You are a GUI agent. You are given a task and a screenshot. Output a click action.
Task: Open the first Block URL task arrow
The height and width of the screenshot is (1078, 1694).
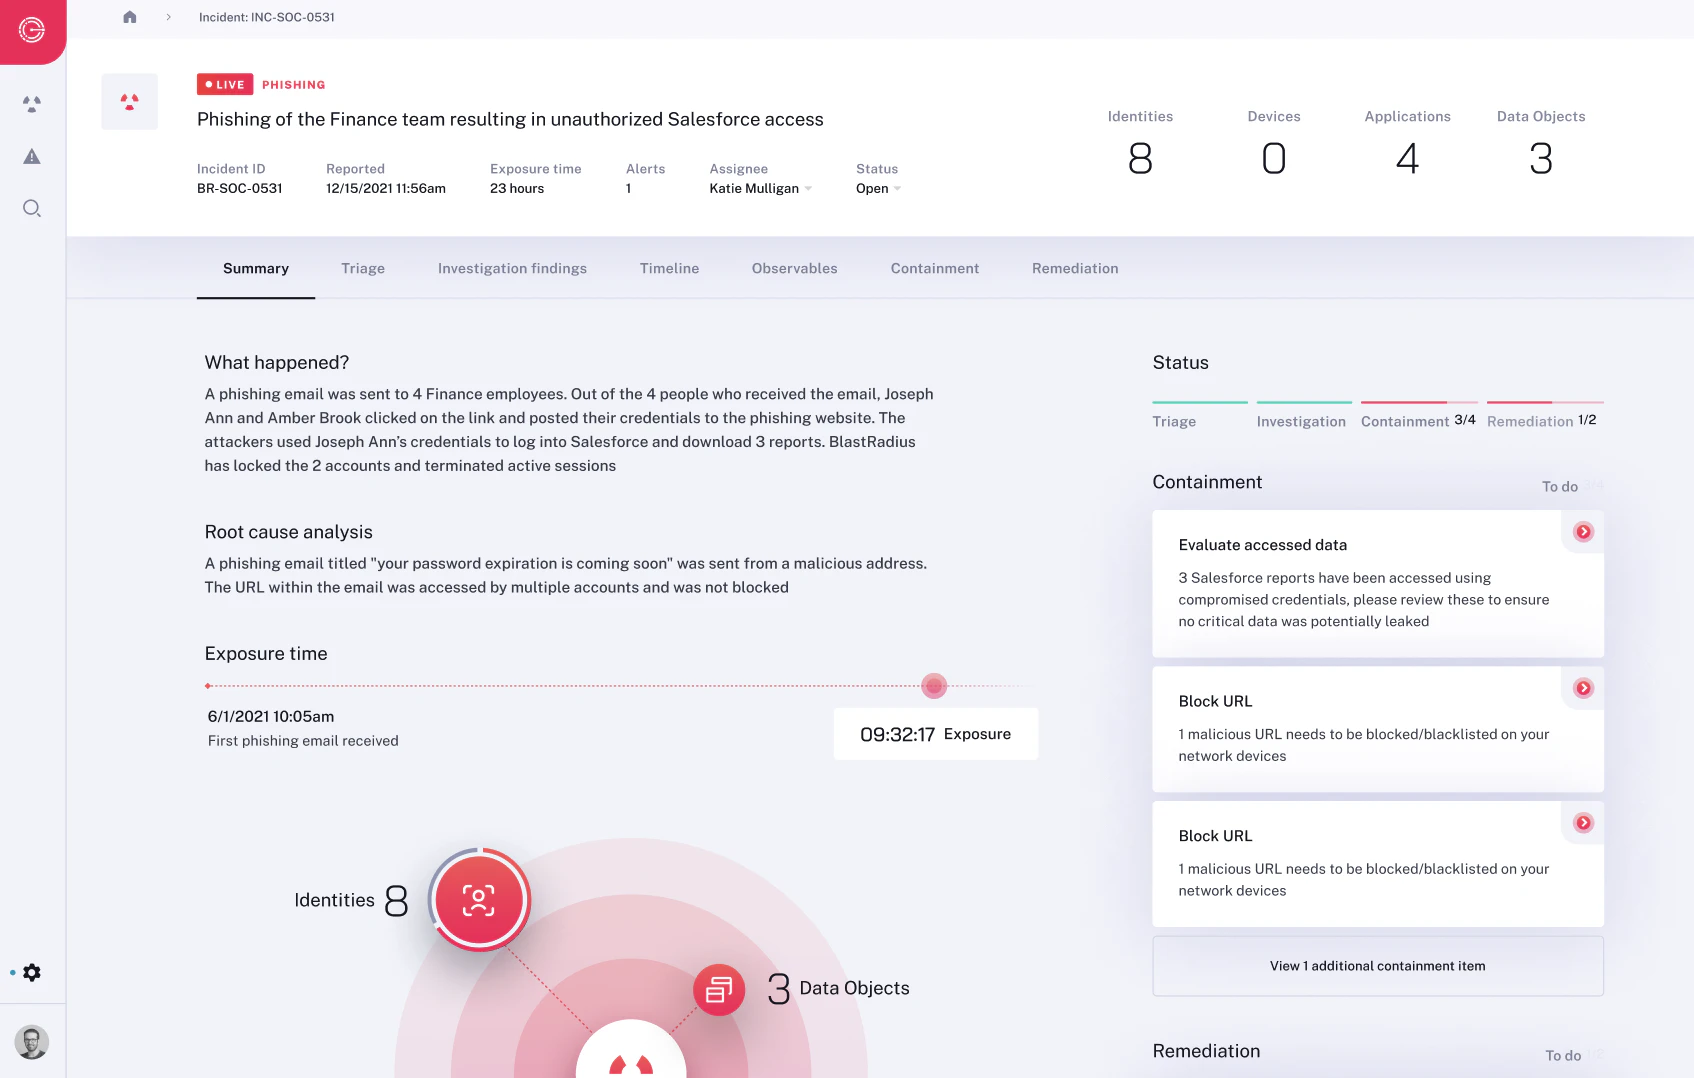1584,688
